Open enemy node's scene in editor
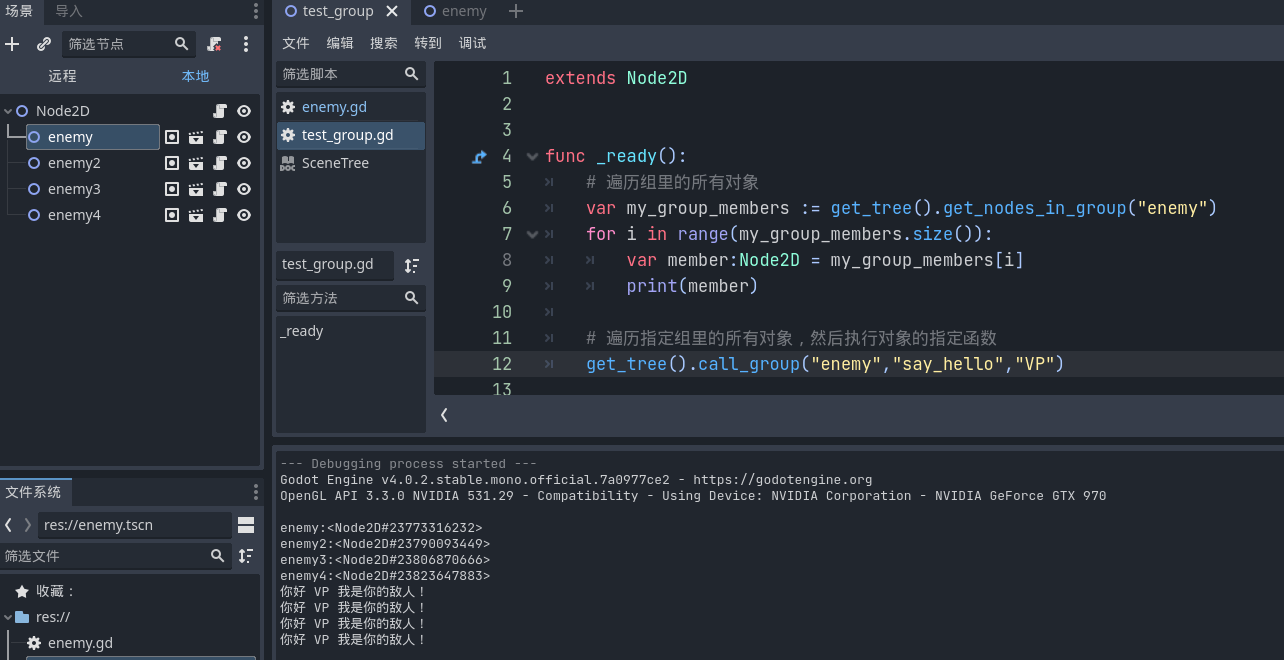This screenshot has height=660, width=1284. pos(196,137)
